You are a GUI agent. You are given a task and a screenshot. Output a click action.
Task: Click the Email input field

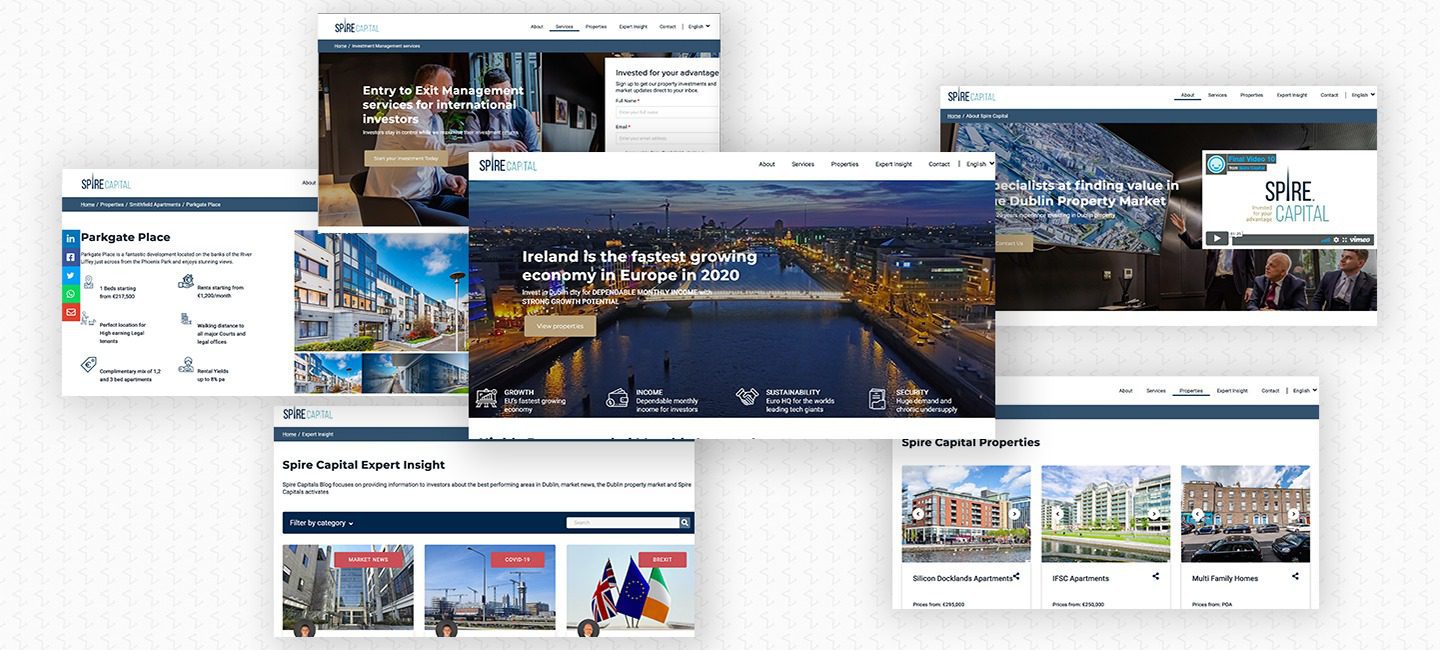[x=667, y=138]
